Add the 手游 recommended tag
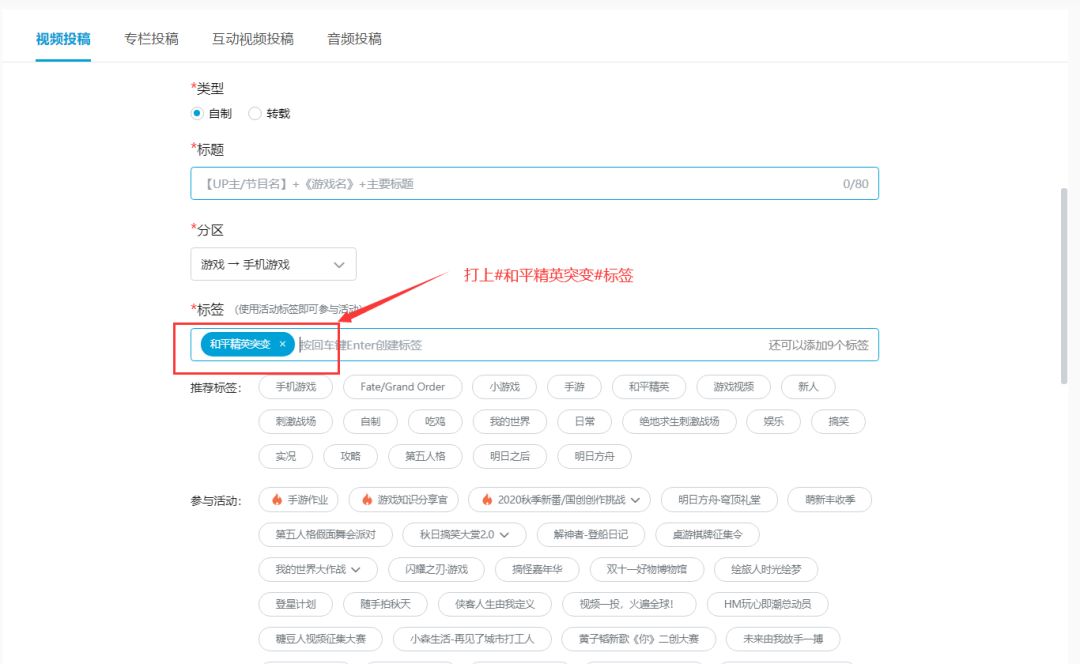 (574, 387)
